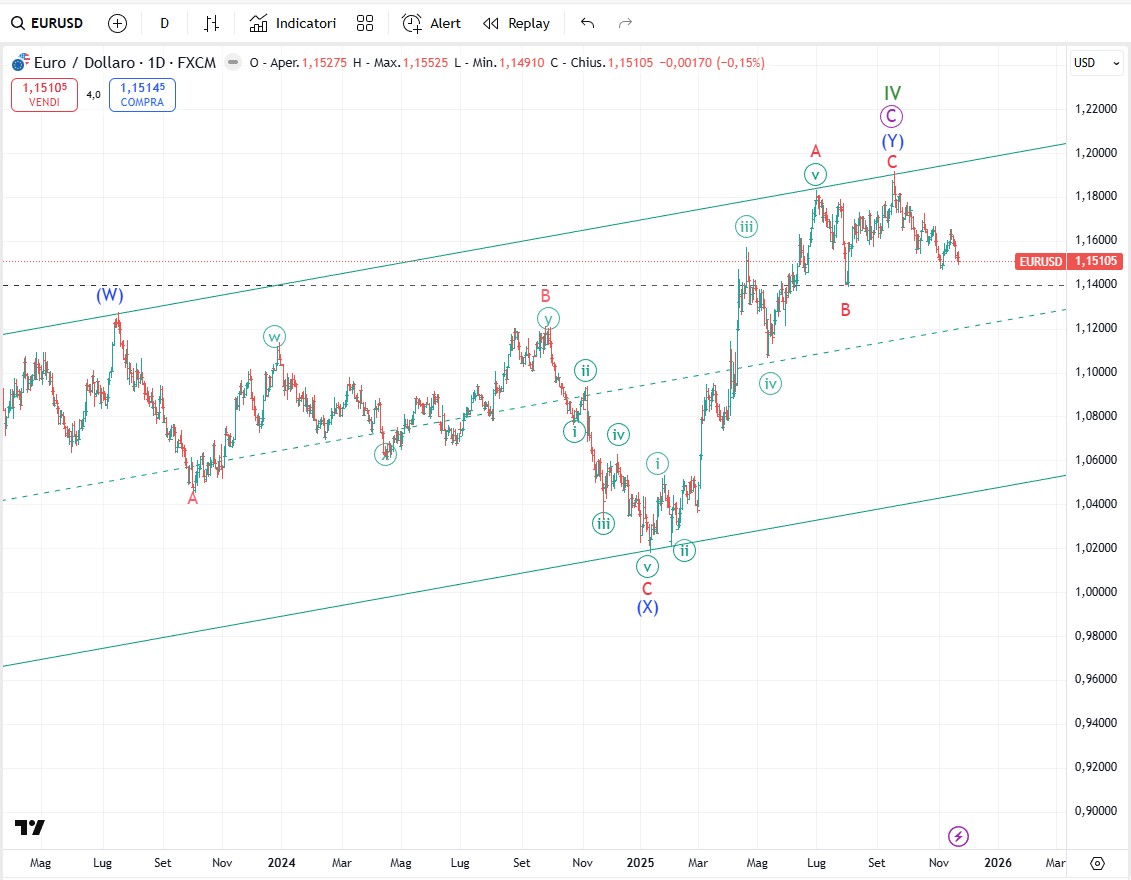
Task: Click the 2025 date axis label
Action: click(x=641, y=863)
